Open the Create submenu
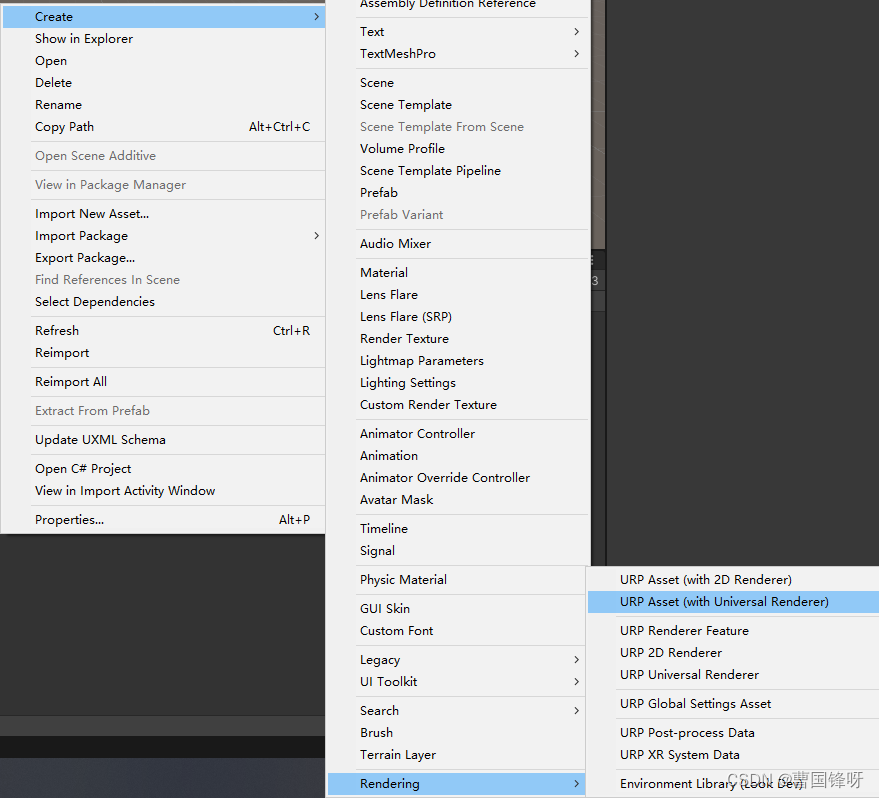The image size is (879, 798). coord(164,17)
